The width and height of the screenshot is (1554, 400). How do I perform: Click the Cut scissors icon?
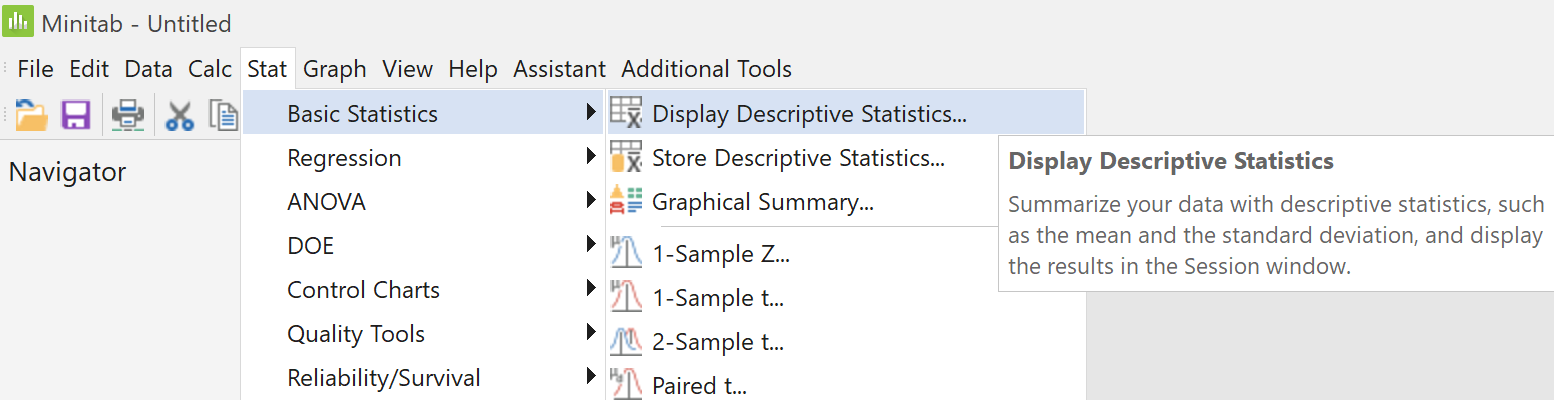pos(180,115)
